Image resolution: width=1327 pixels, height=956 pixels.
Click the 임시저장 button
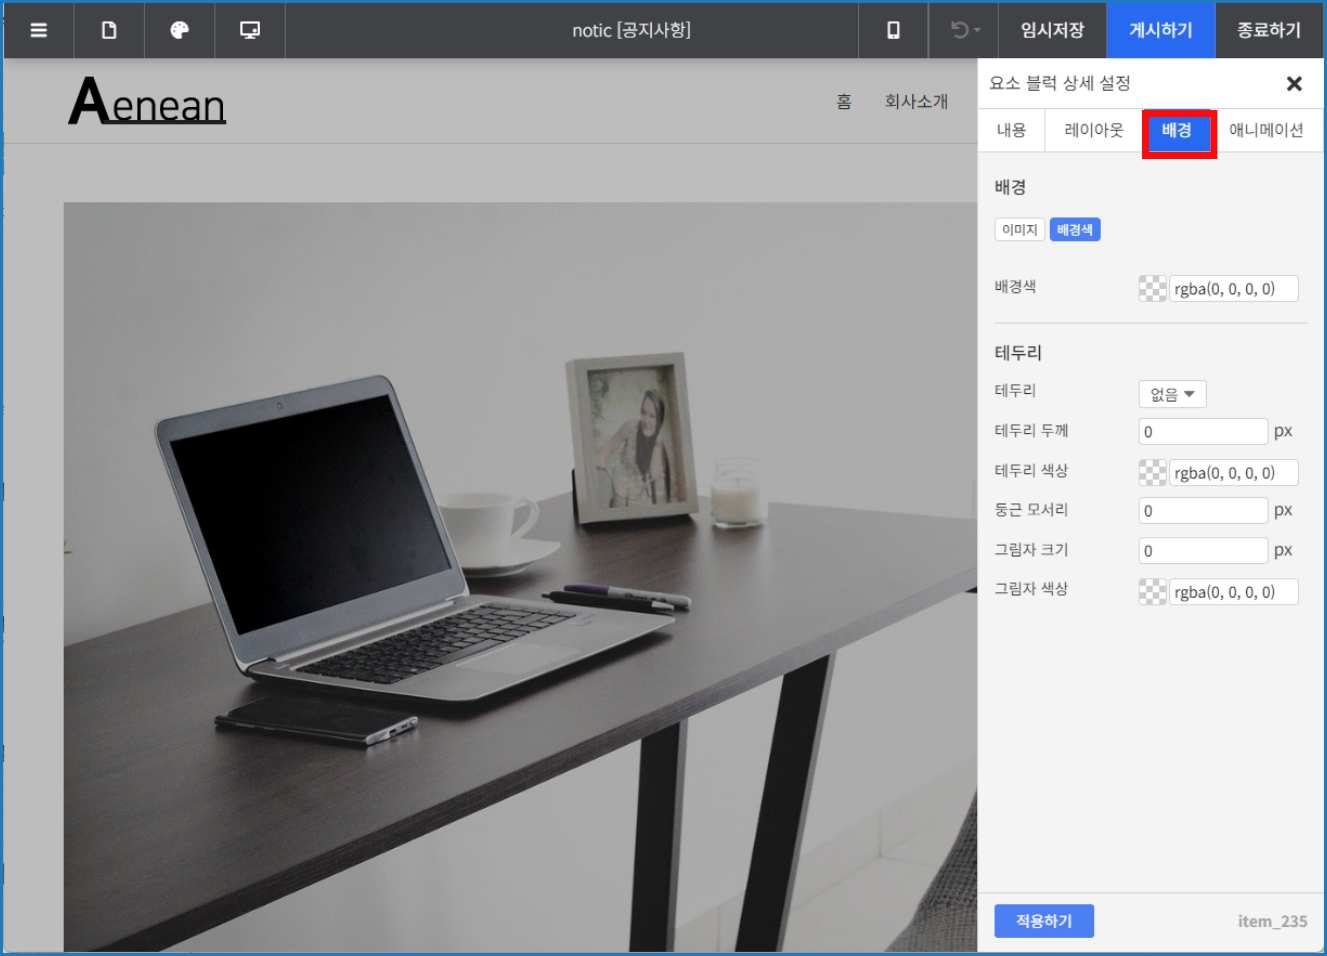[1052, 30]
